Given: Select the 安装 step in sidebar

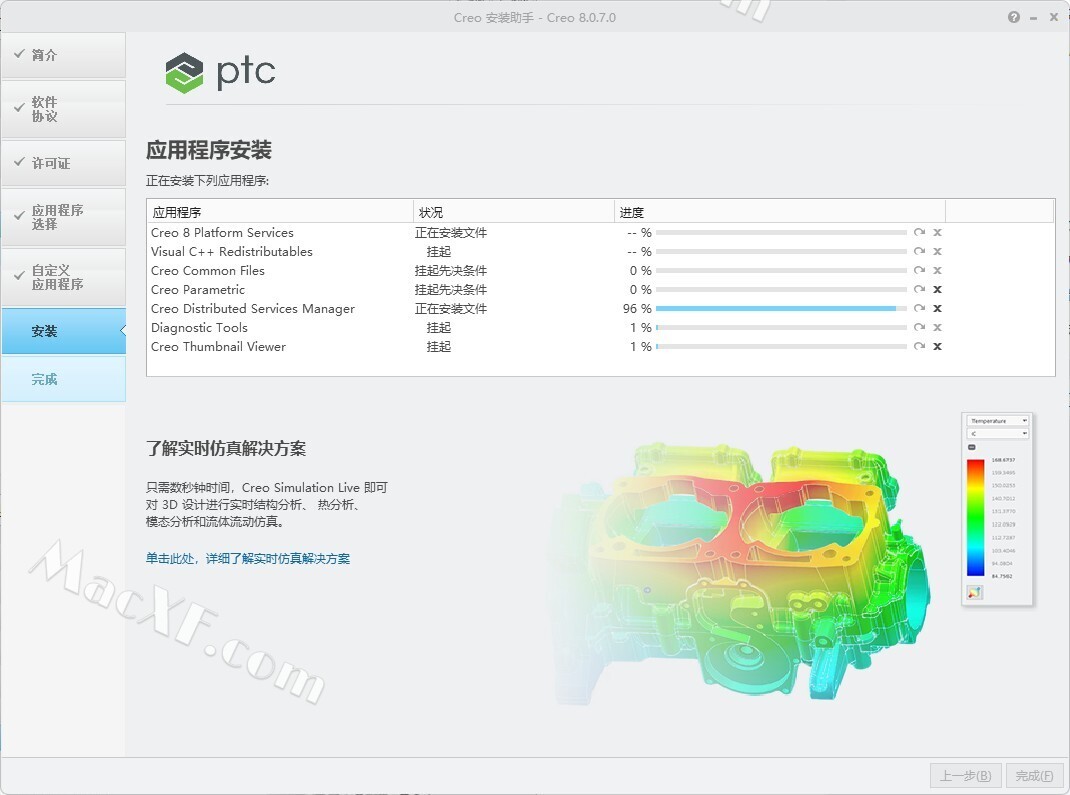Looking at the screenshot, I should [x=63, y=332].
